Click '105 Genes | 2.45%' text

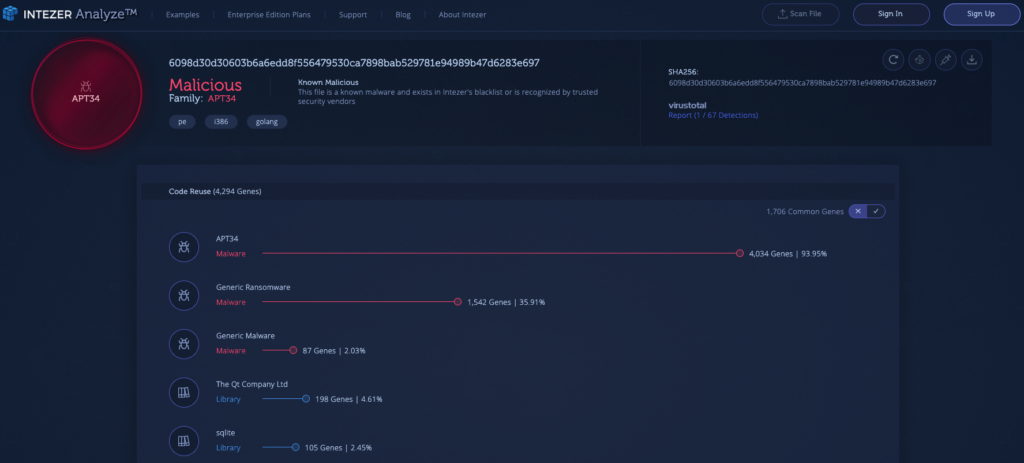pyautogui.click(x=338, y=448)
